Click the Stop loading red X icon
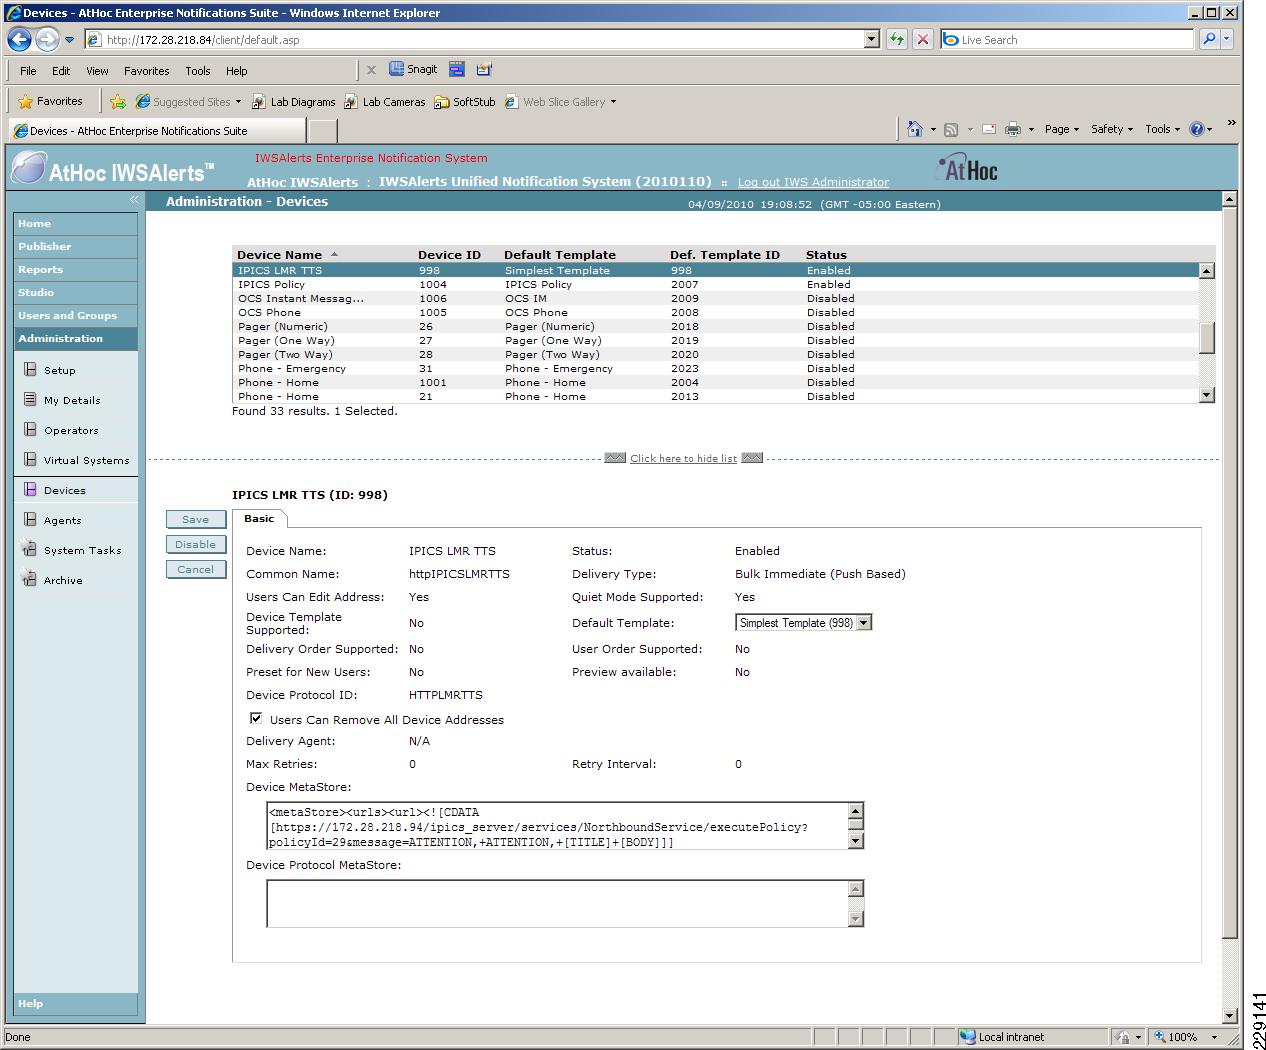This screenshot has height=1050, width=1266. (923, 39)
